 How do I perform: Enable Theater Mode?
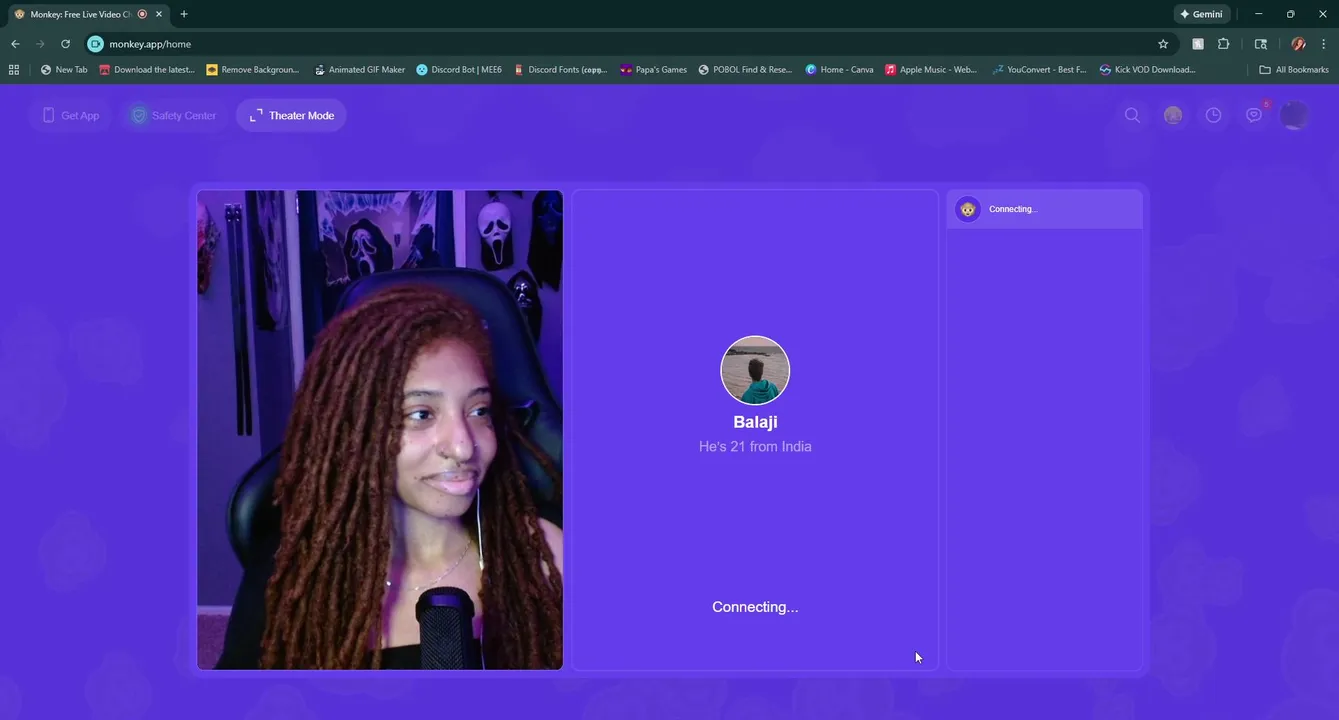click(292, 115)
